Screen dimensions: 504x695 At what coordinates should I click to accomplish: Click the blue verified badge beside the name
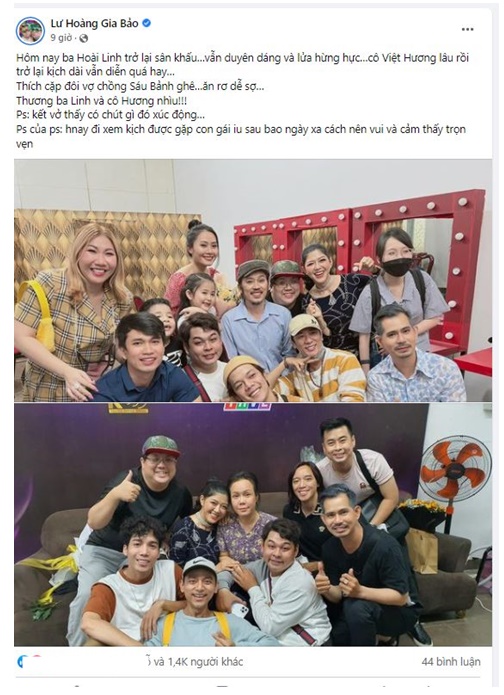point(146,23)
